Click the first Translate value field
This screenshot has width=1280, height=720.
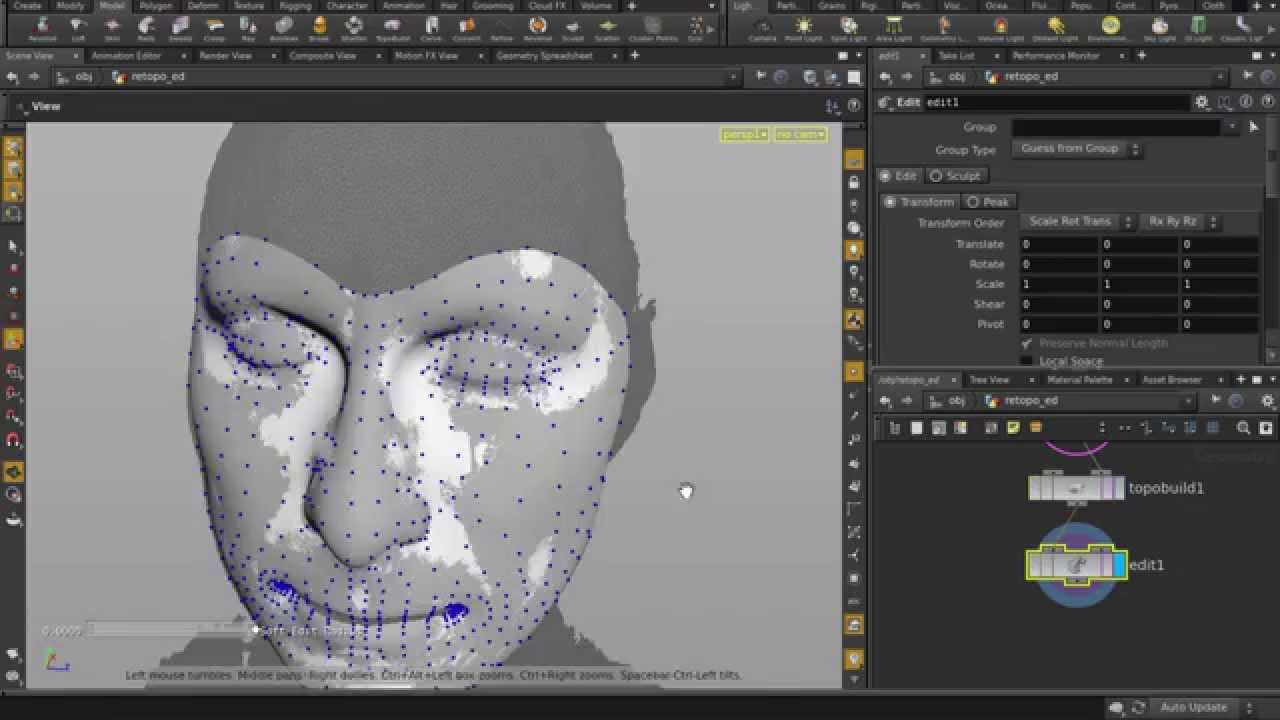(1059, 244)
